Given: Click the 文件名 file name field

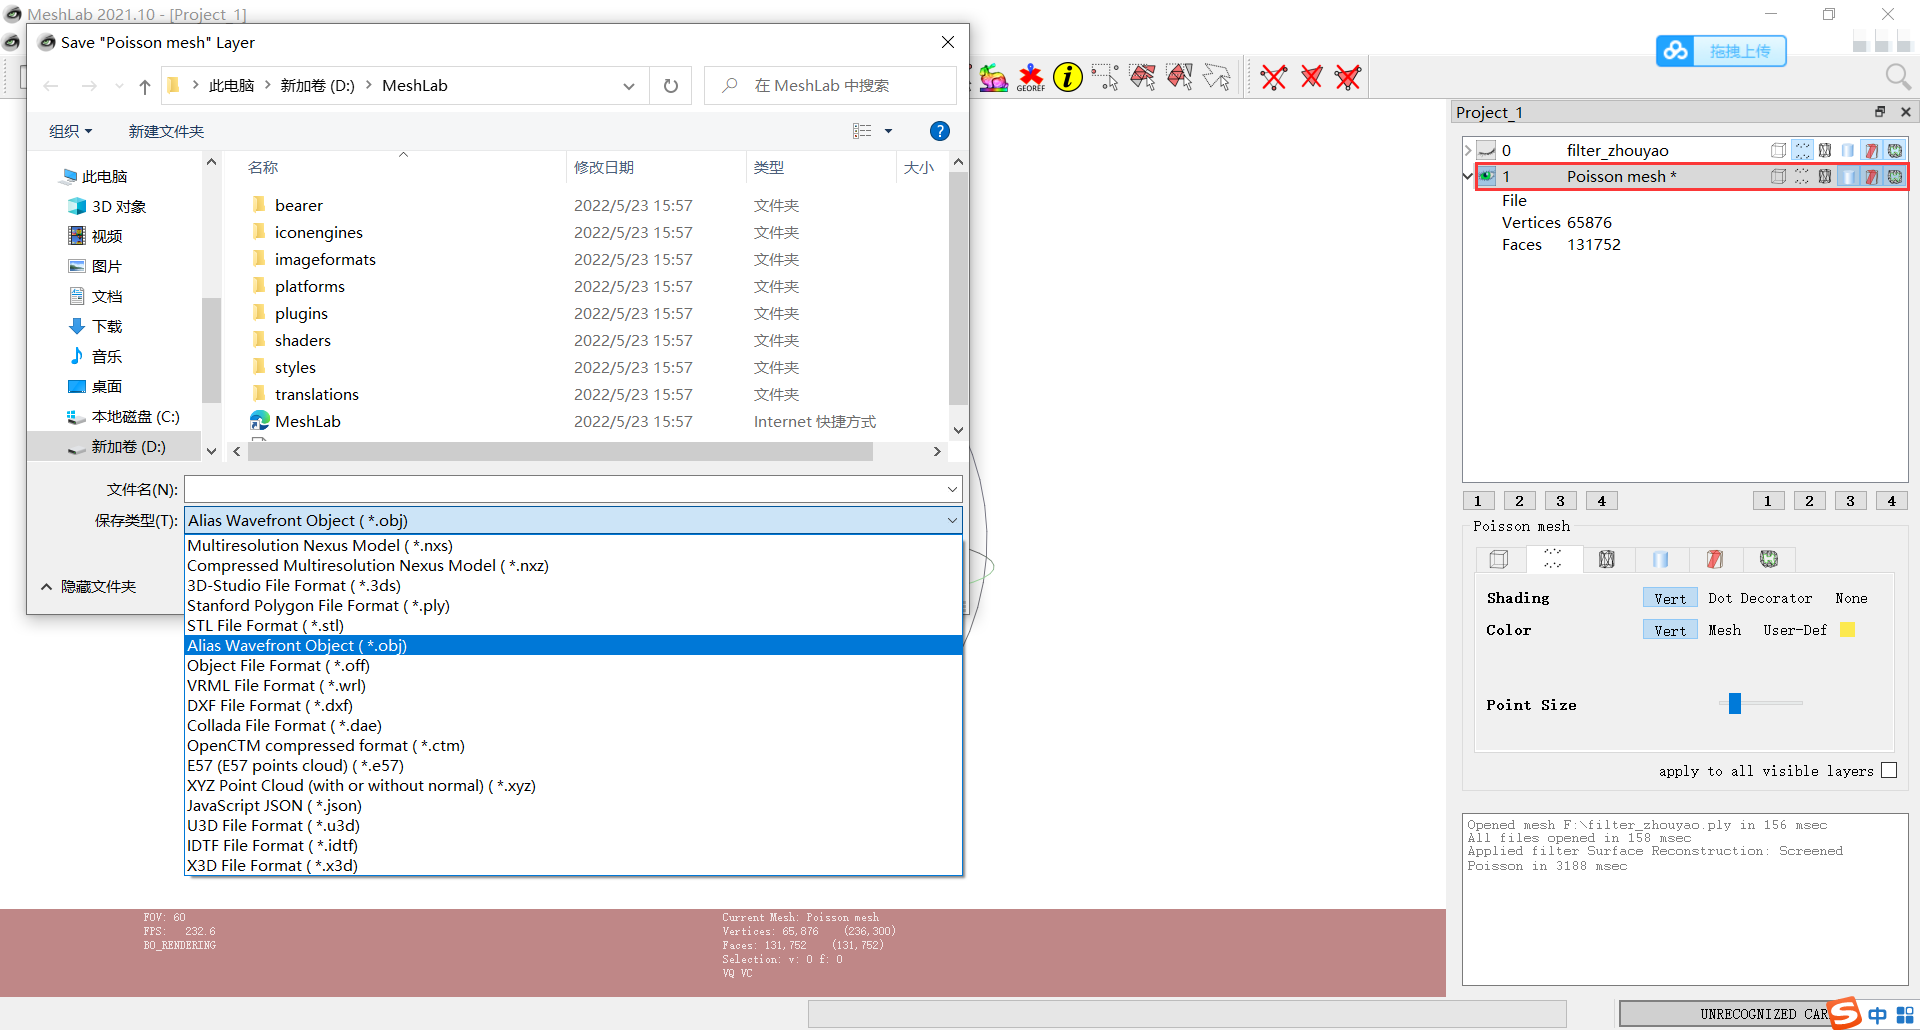Looking at the screenshot, I should [x=574, y=489].
